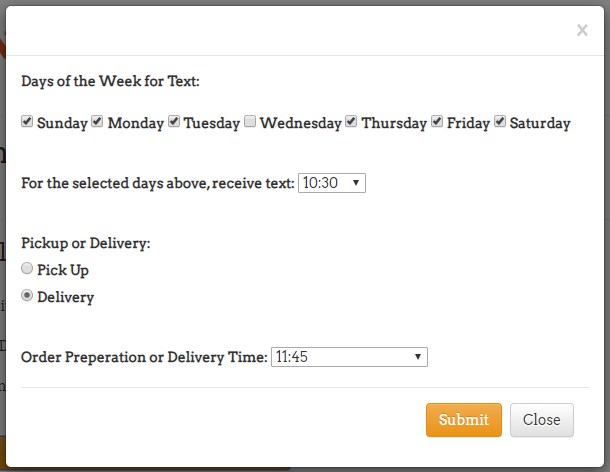The image size is (610, 472).
Task: Close the dialog with the X icon
Action: pyautogui.click(x=582, y=30)
